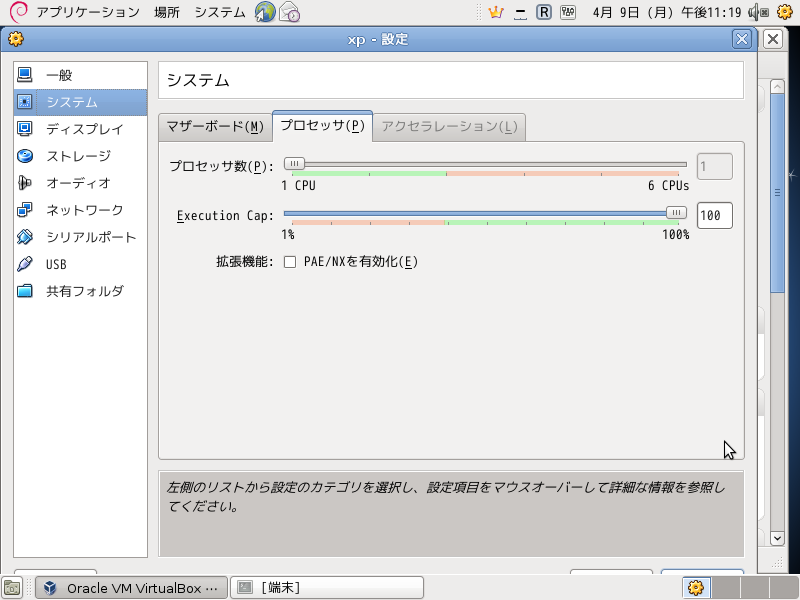Click the gear icon in top panel corner
The width and height of the screenshot is (800, 600).
(x=785, y=12)
